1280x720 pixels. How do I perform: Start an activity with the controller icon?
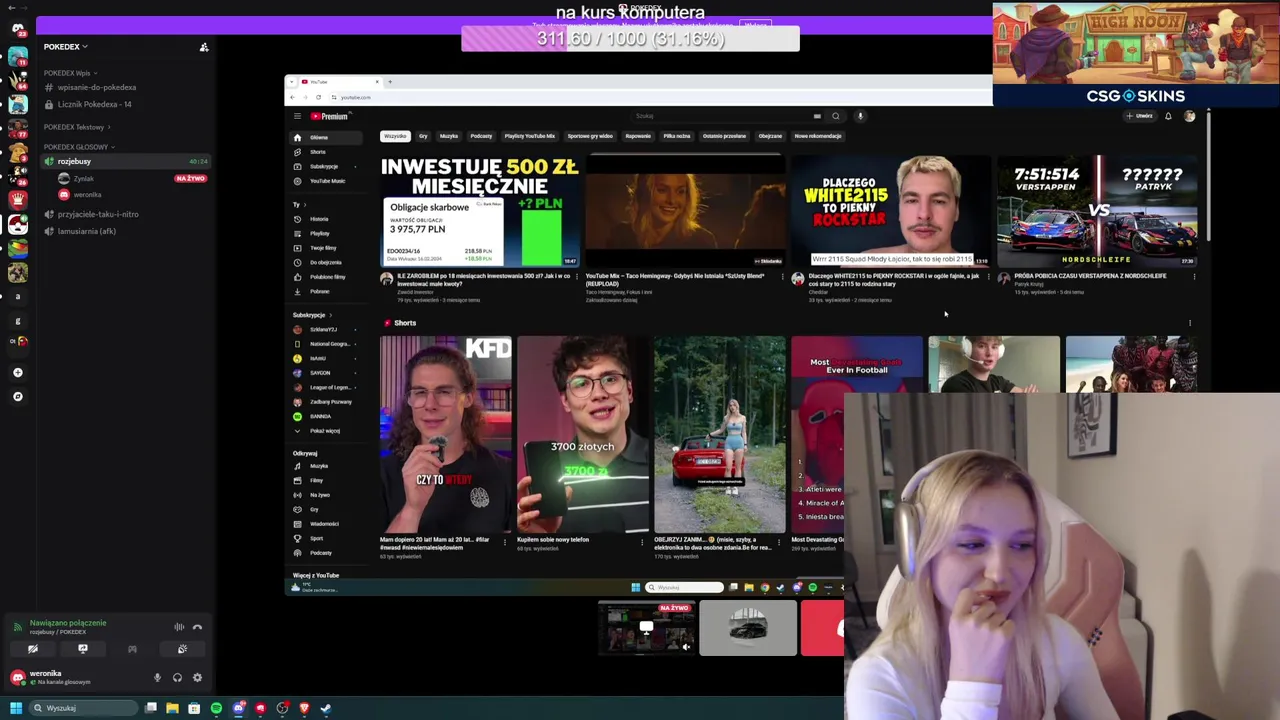132,649
